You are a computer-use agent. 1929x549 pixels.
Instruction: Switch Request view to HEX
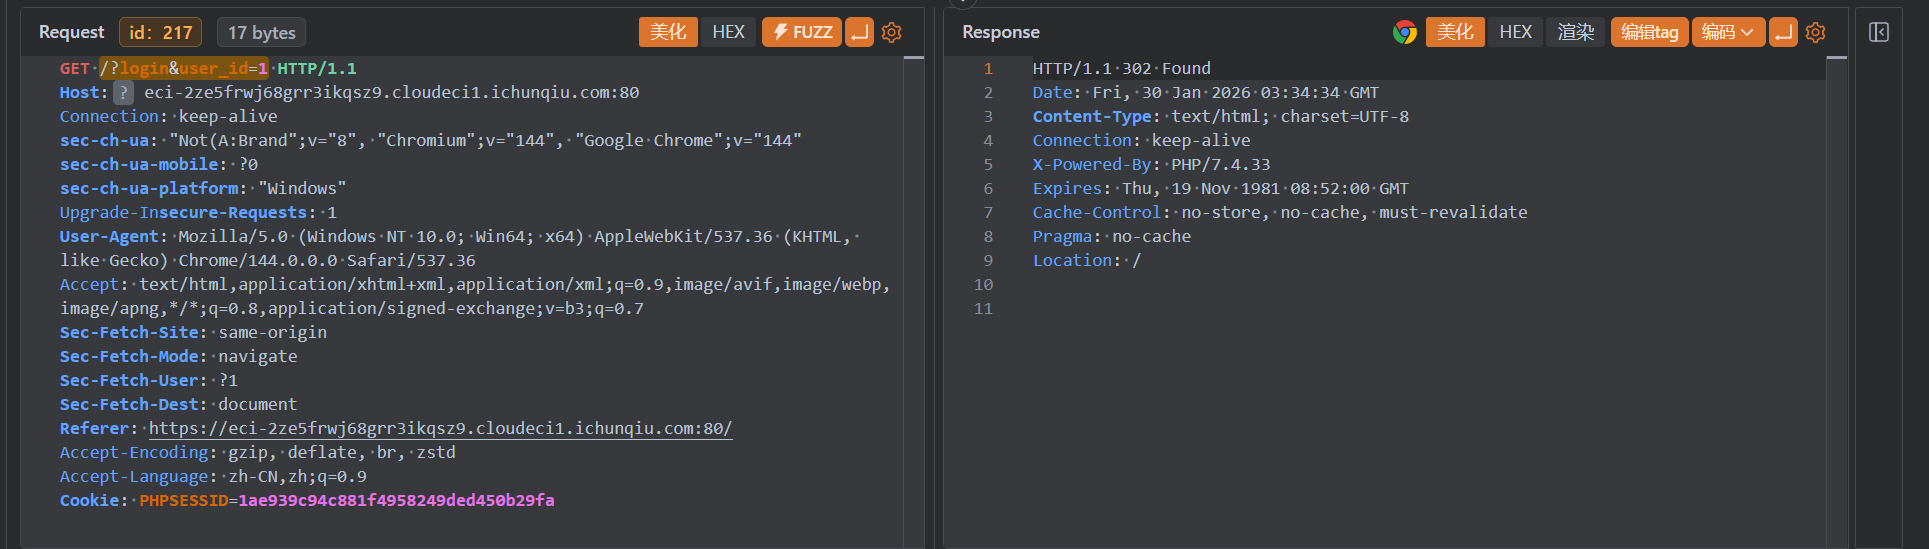point(728,32)
